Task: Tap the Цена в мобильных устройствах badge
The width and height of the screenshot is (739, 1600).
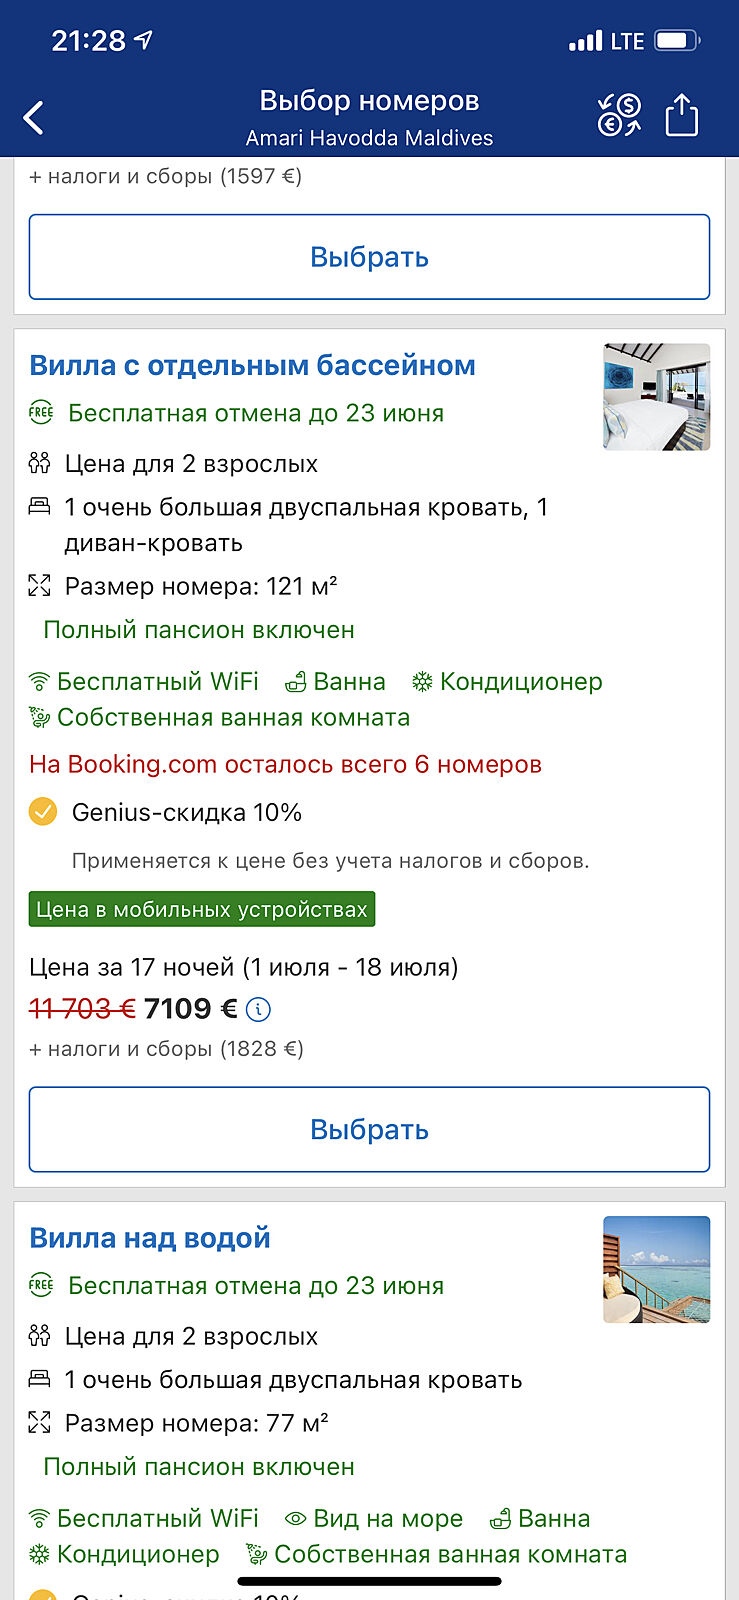Action: [x=202, y=909]
